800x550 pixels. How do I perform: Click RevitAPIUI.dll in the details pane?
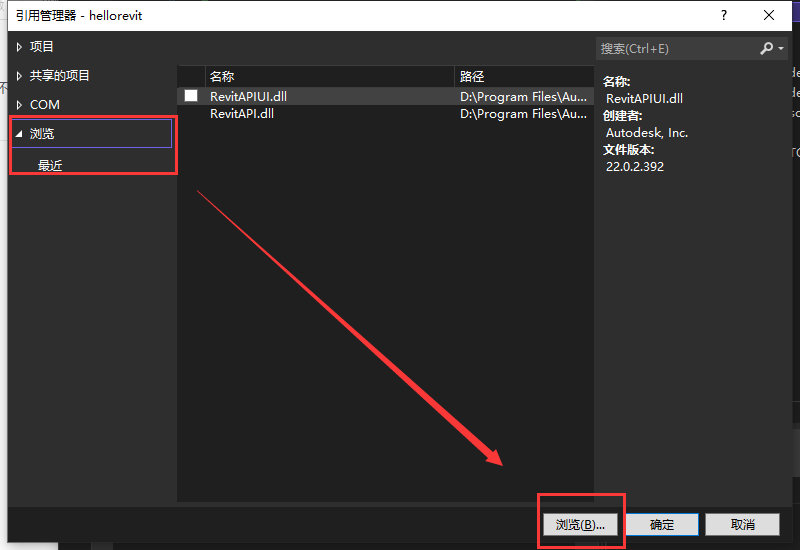644,98
